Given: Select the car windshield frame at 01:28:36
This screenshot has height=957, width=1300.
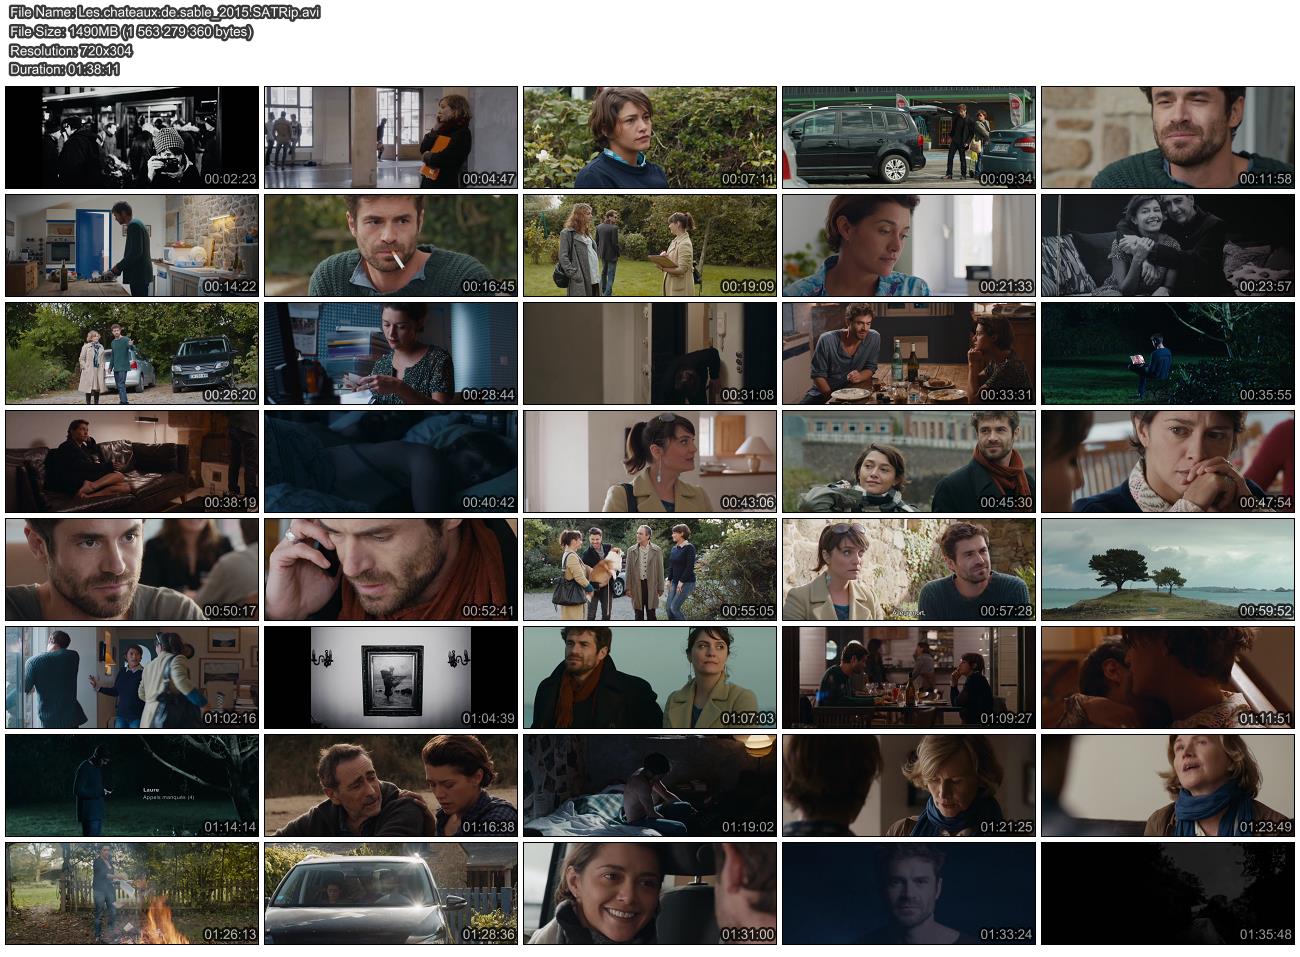Looking at the screenshot, I should pyautogui.click(x=391, y=893).
